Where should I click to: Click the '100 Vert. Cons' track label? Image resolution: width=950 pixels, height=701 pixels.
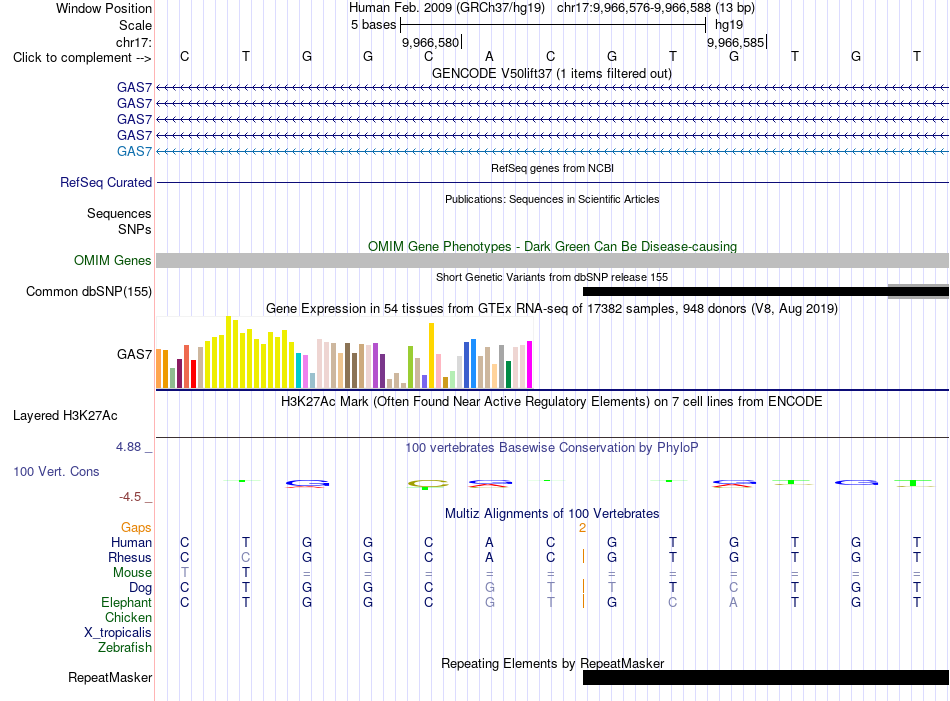point(56,471)
